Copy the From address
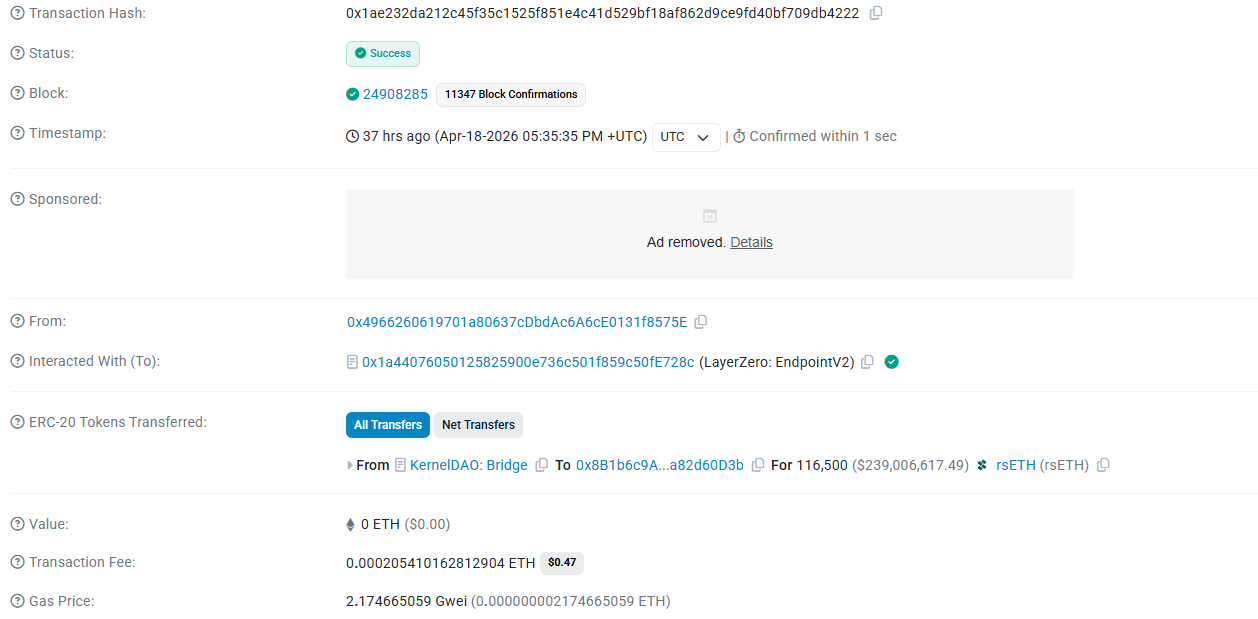The height and width of the screenshot is (619, 1258). coord(701,322)
